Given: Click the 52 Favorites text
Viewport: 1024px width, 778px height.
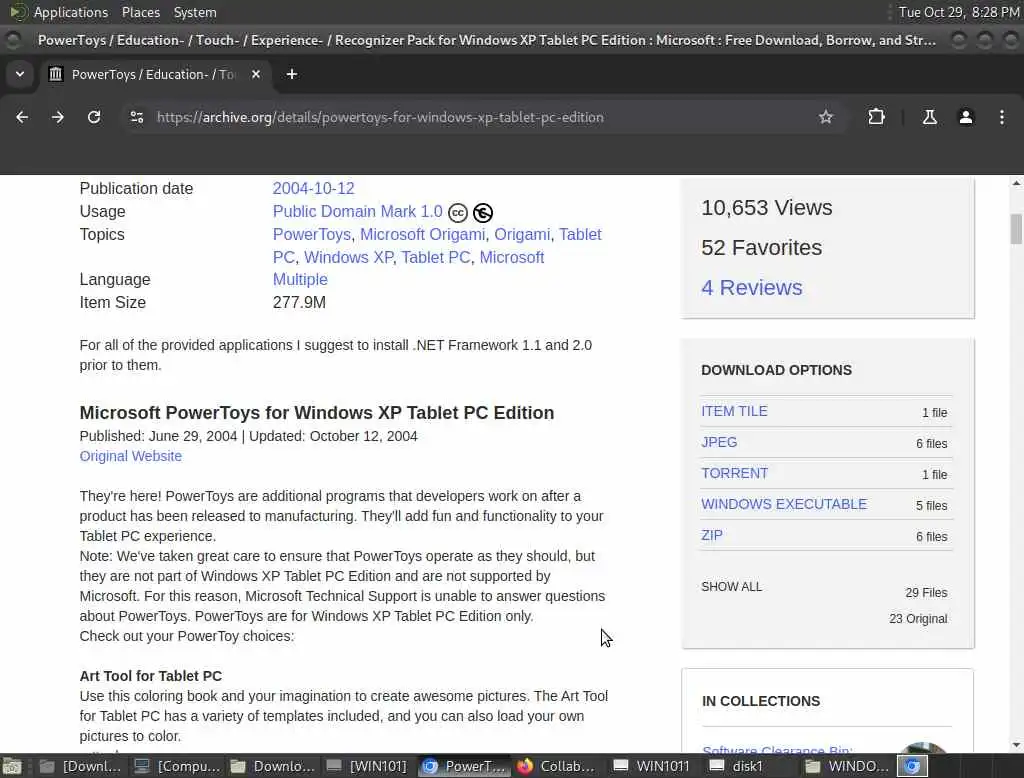Looking at the screenshot, I should (x=761, y=248).
